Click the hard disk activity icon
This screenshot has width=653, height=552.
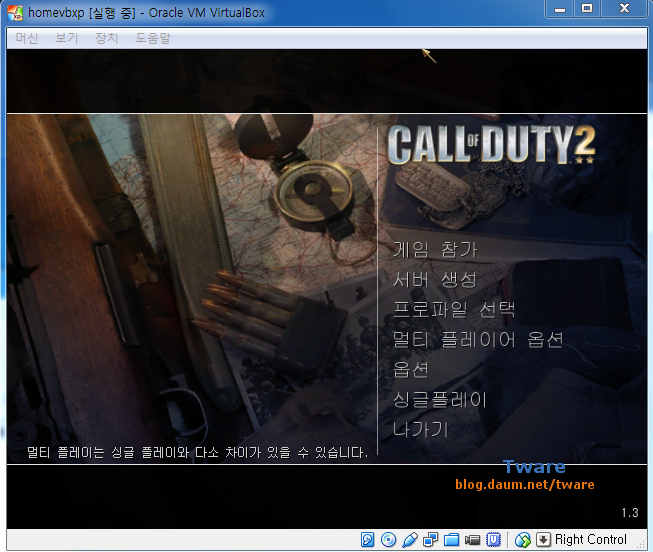pos(367,540)
